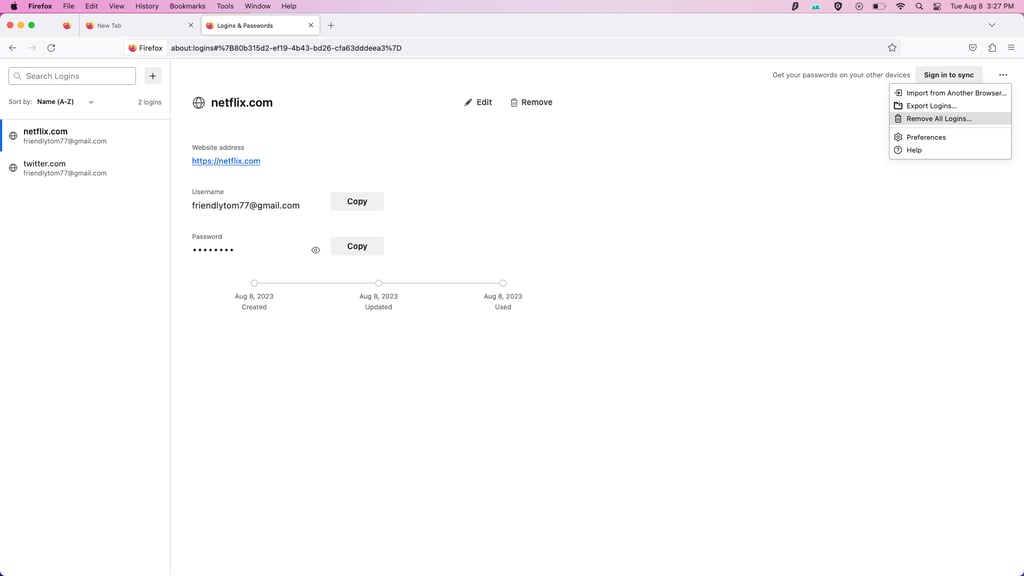The width and height of the screenshot is (1024, 576).
Task: Open the Window menu
Action: point(257,6)
